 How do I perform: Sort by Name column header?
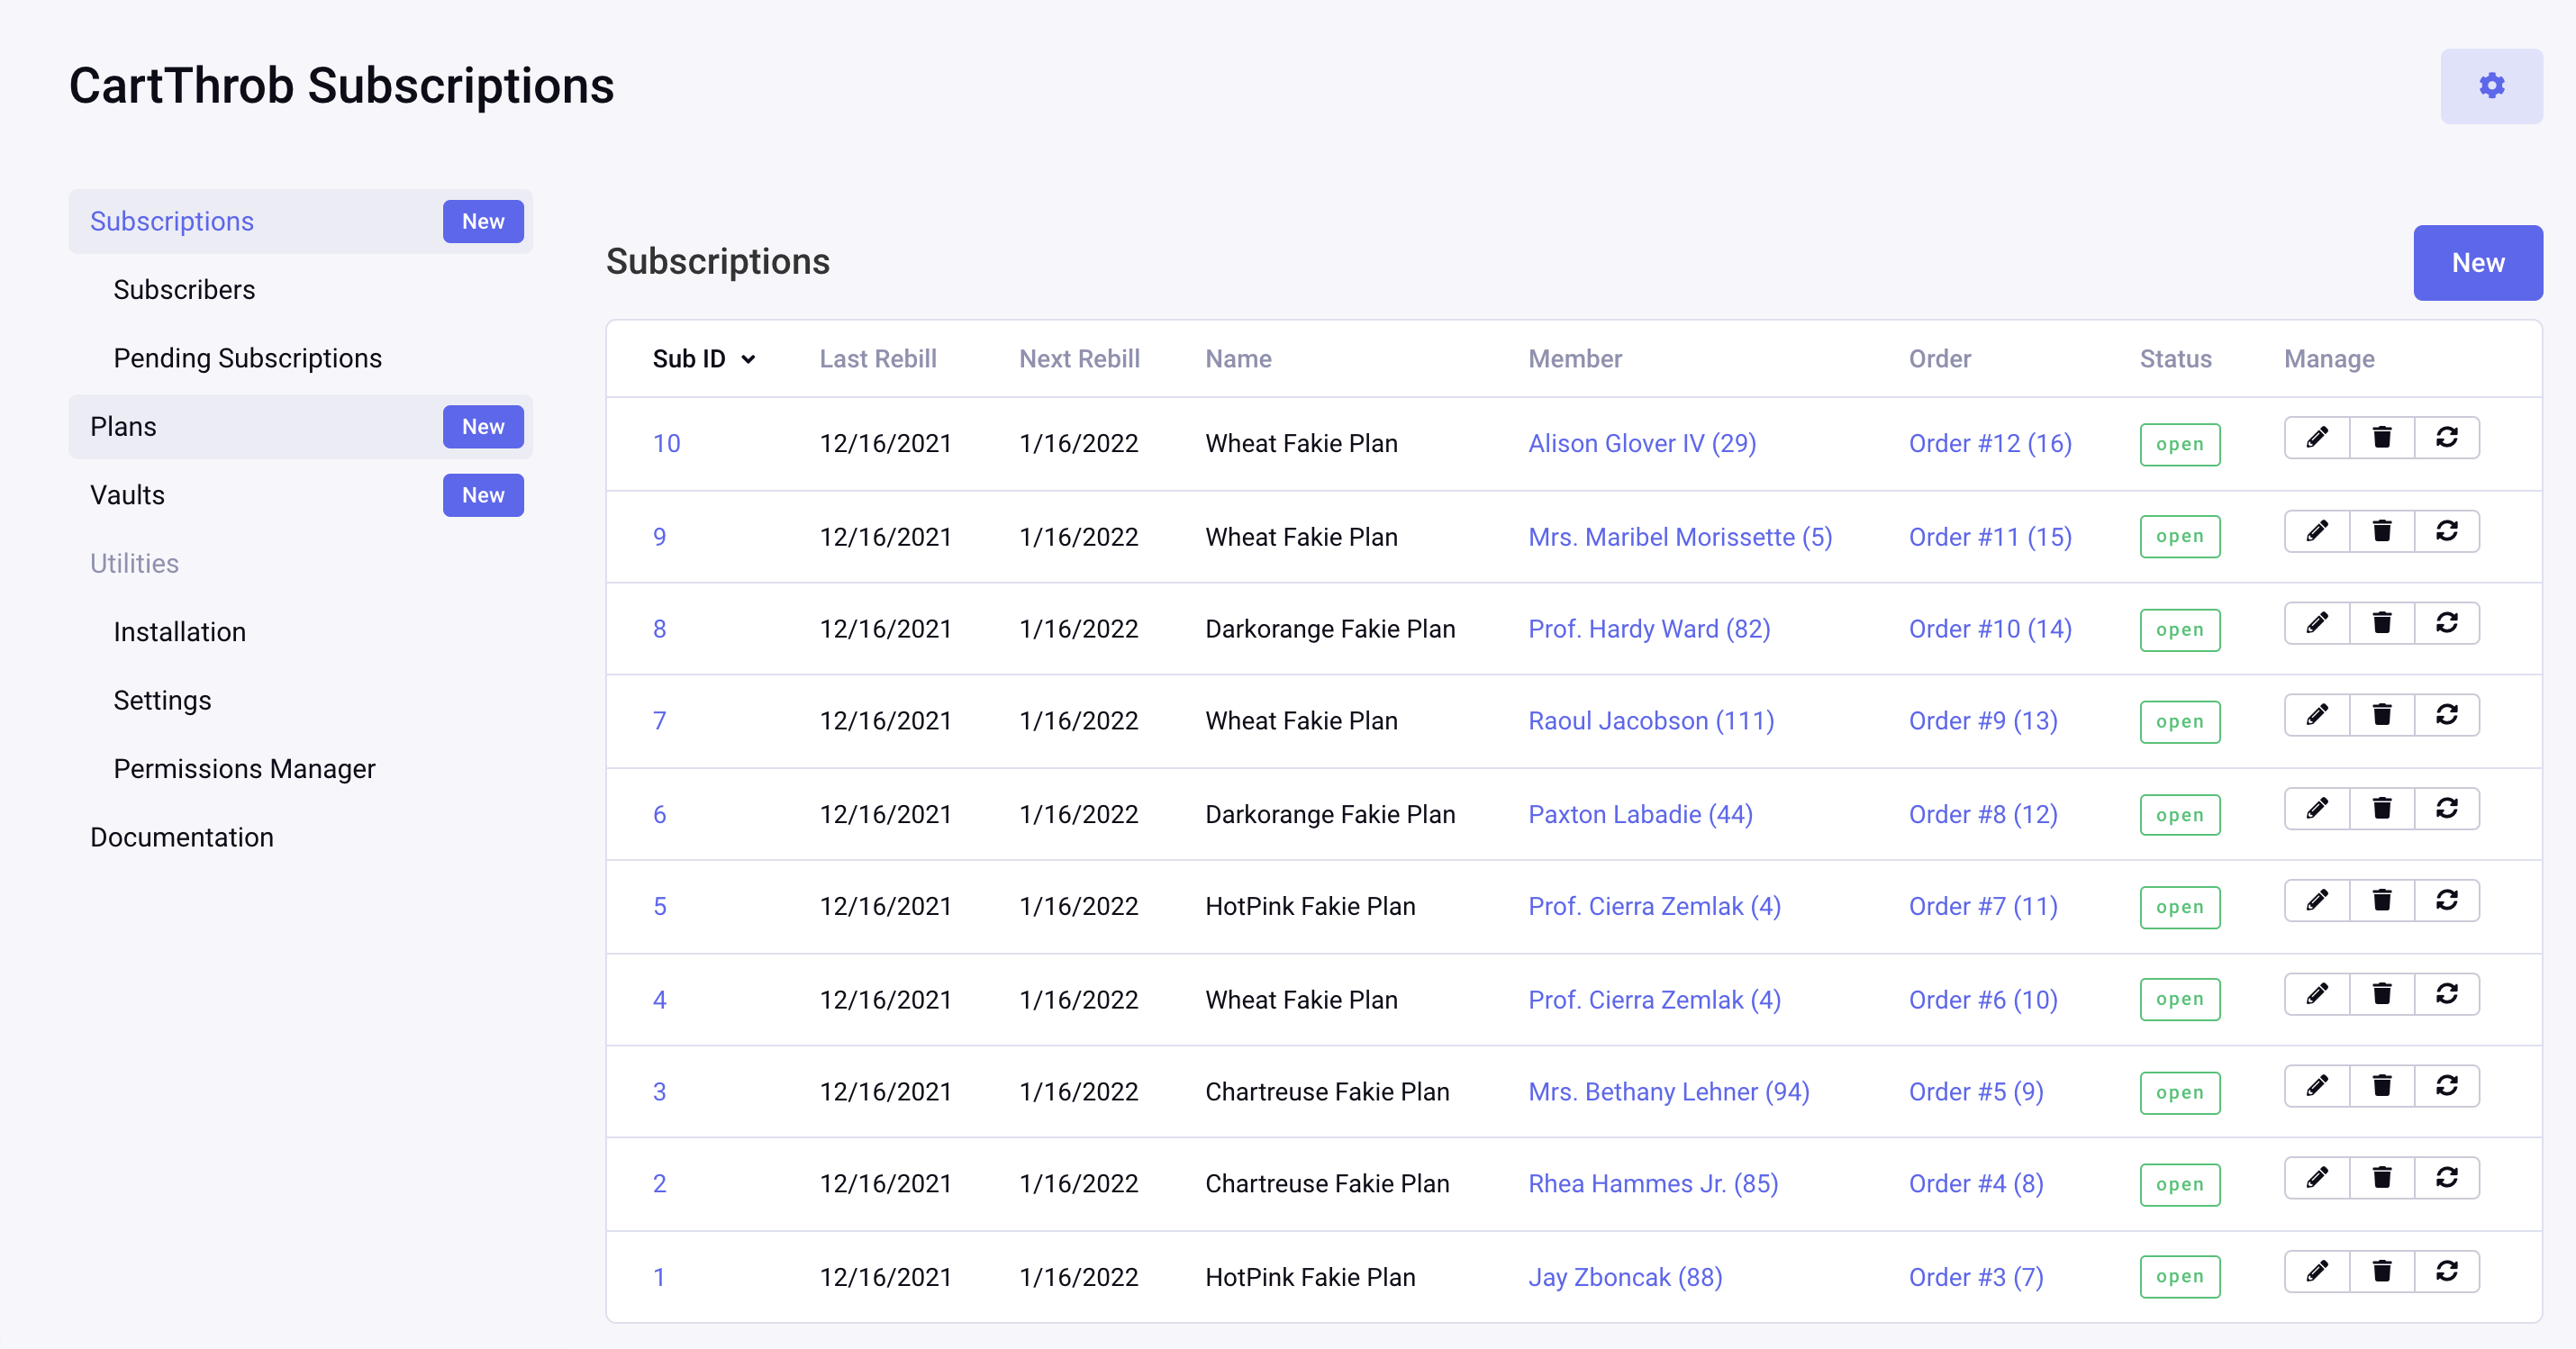[x=1238, y=359]
